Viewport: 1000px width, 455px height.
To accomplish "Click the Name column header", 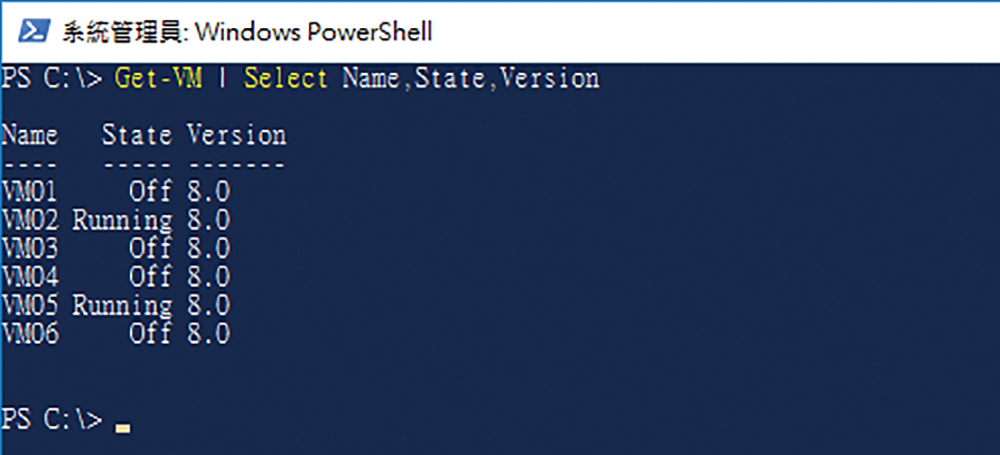I will pos(29,135).
